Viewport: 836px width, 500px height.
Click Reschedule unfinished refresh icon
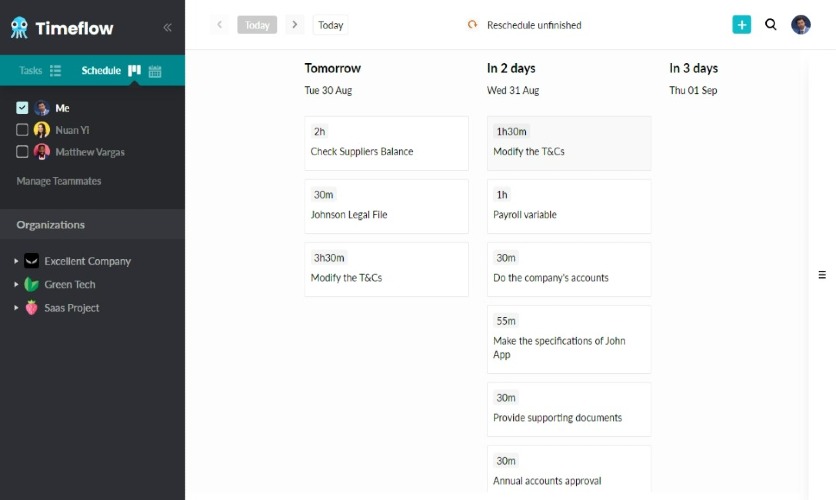472,25
